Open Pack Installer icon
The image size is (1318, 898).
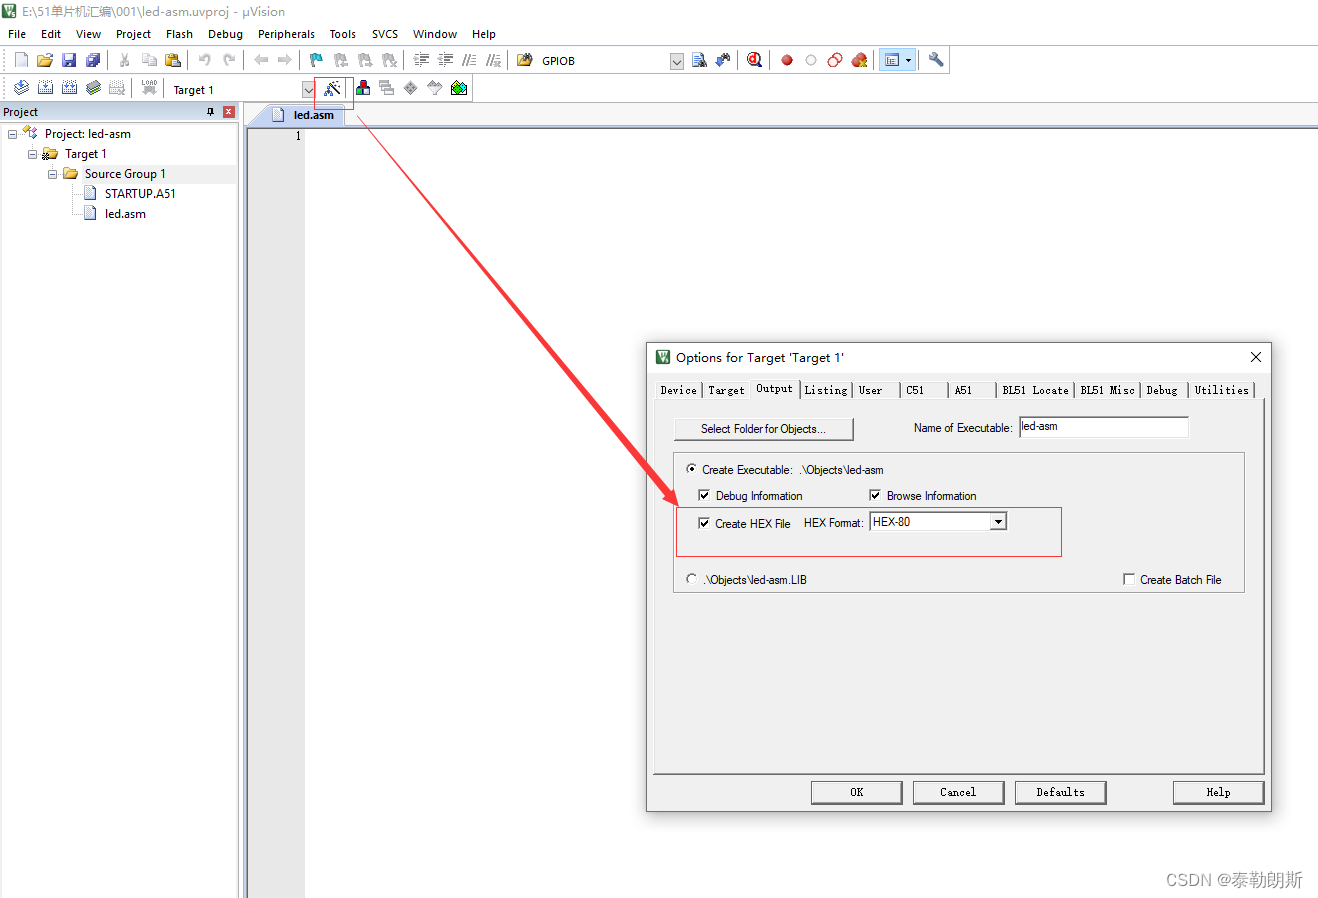[459, 88]
